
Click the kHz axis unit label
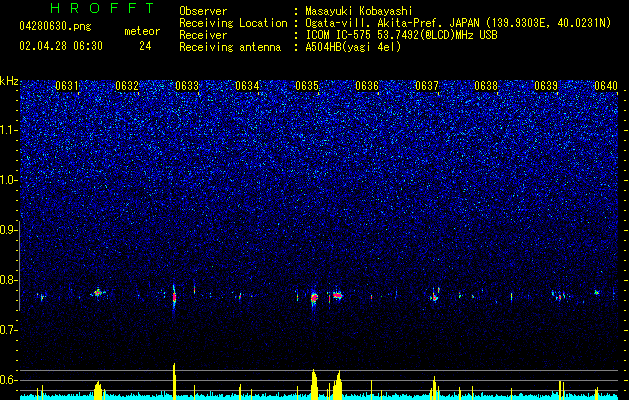(9, 81)
